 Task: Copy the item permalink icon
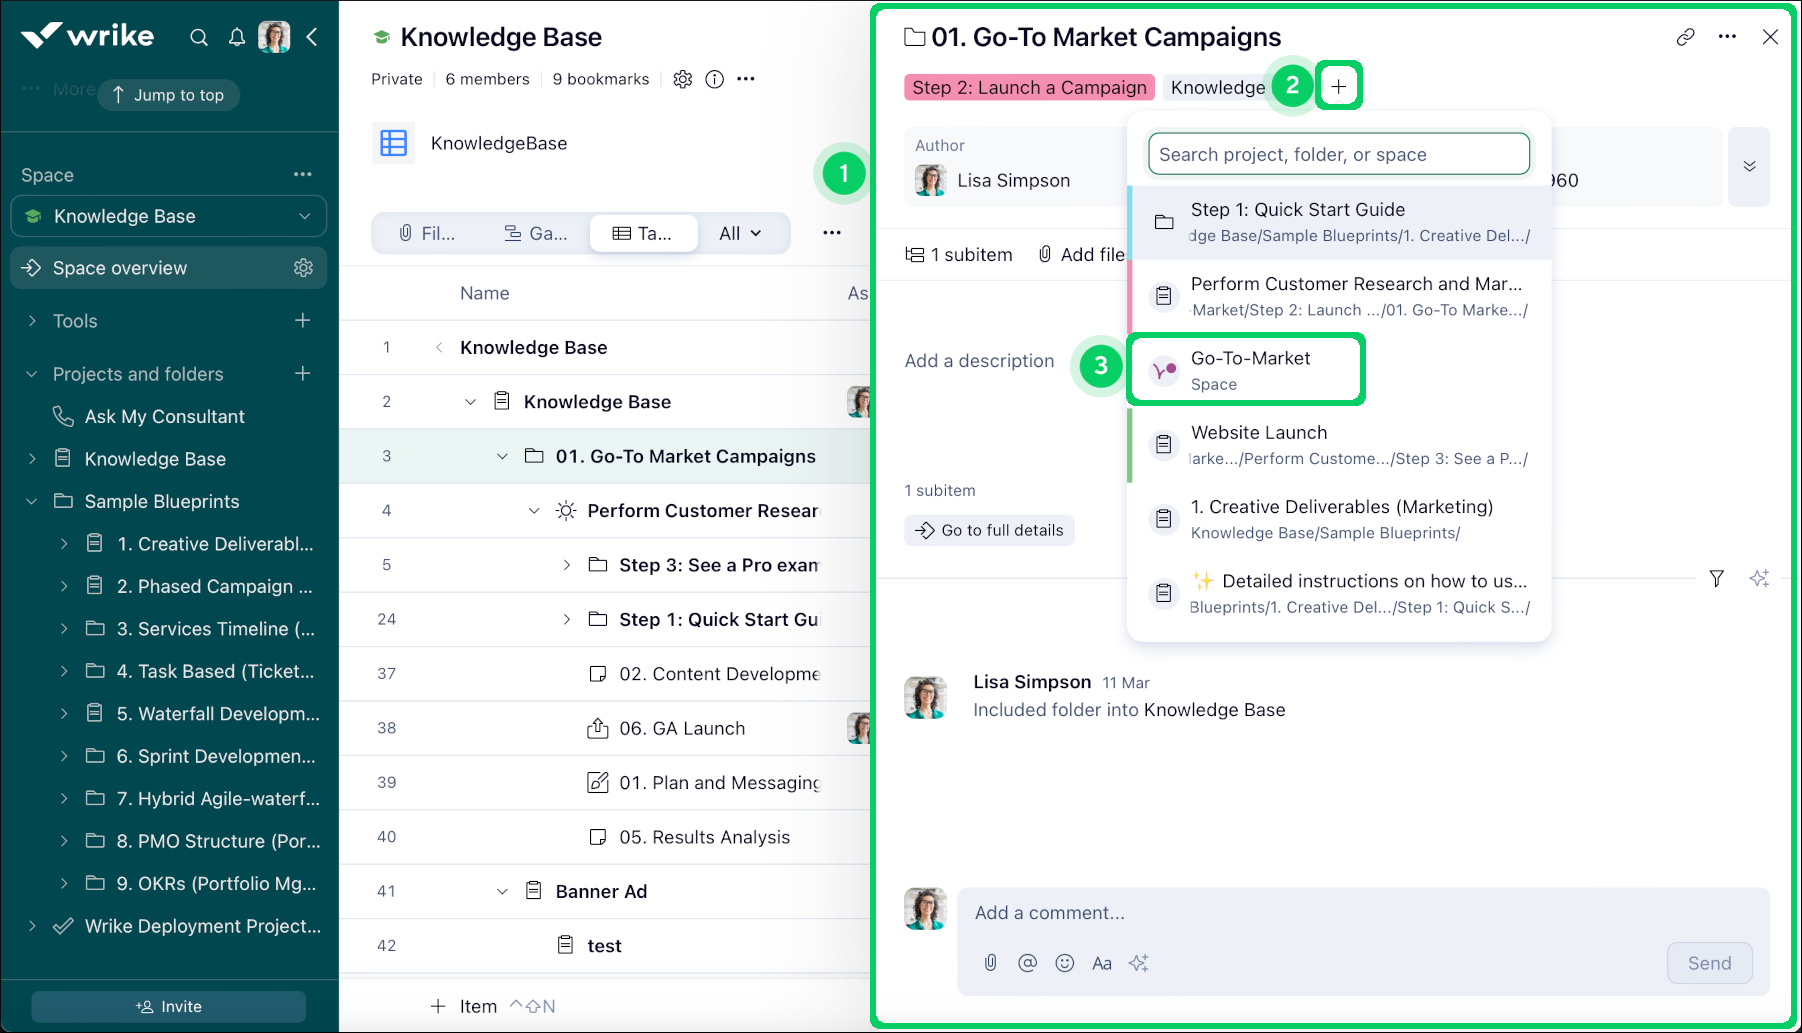click(x=1686, y=37)
